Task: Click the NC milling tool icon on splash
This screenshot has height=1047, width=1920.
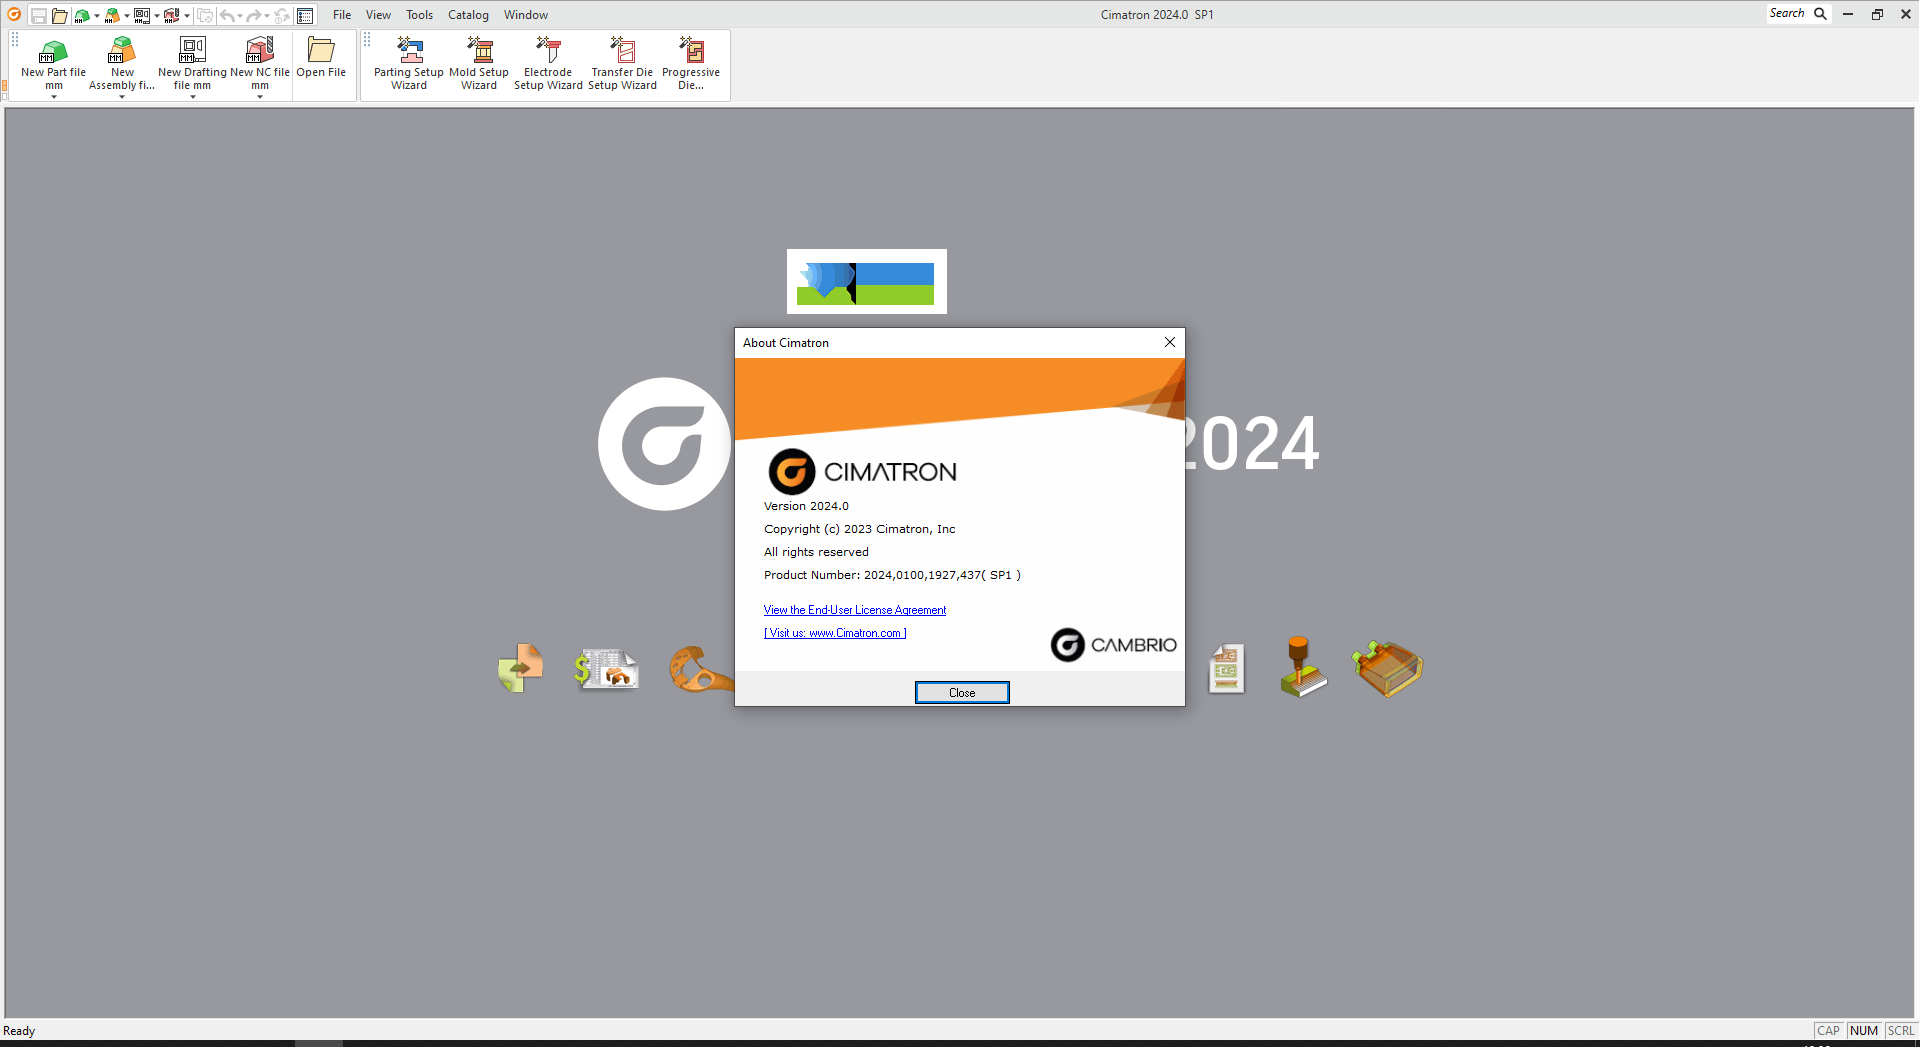Action: (1302, 666)
